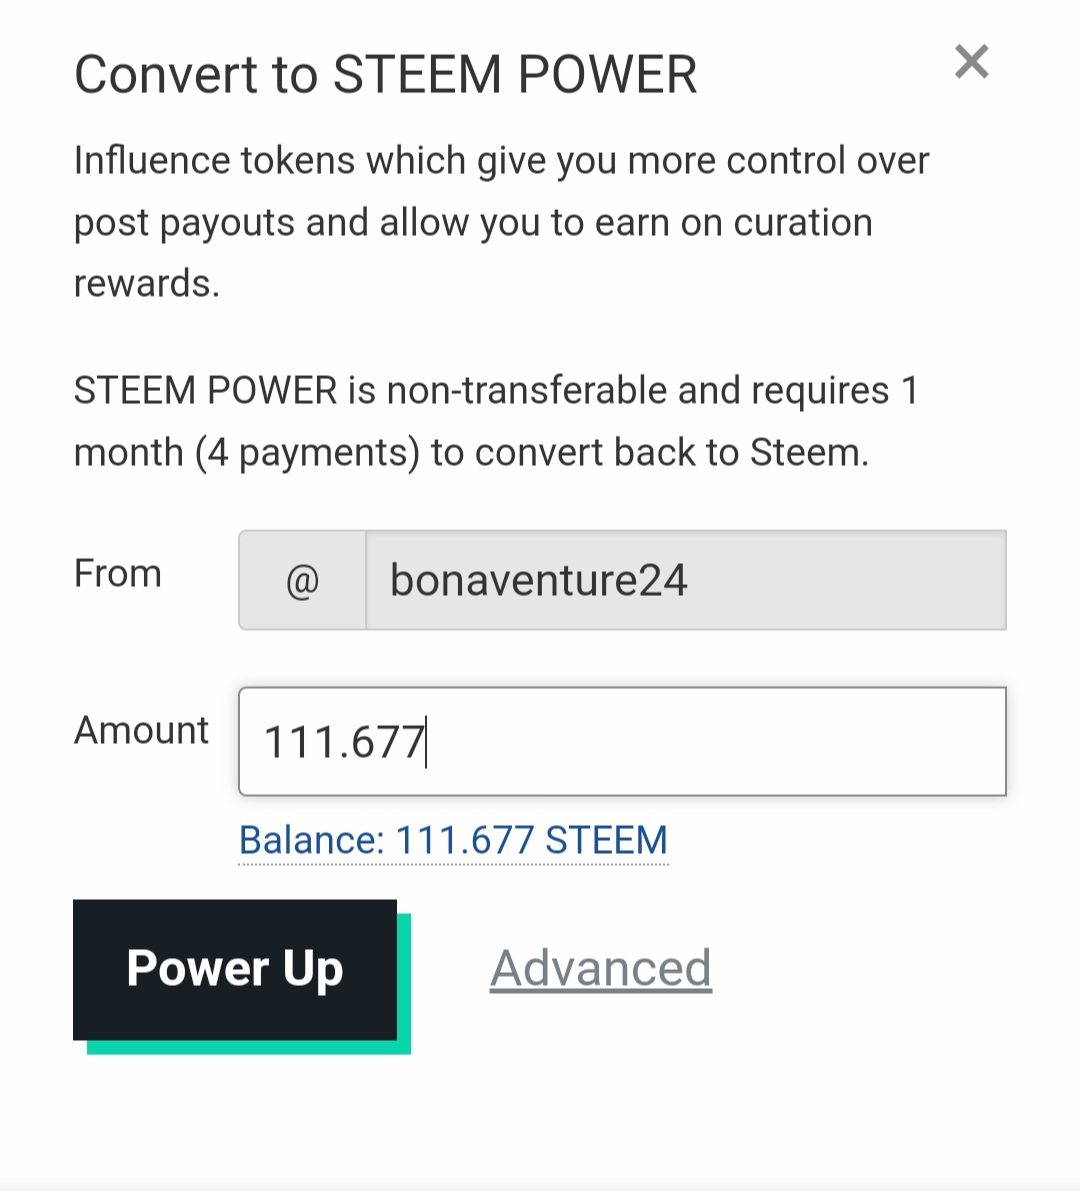Screen dimensions: 1080x1191
Task: Click the Amount label
Action: click(141, 731)
